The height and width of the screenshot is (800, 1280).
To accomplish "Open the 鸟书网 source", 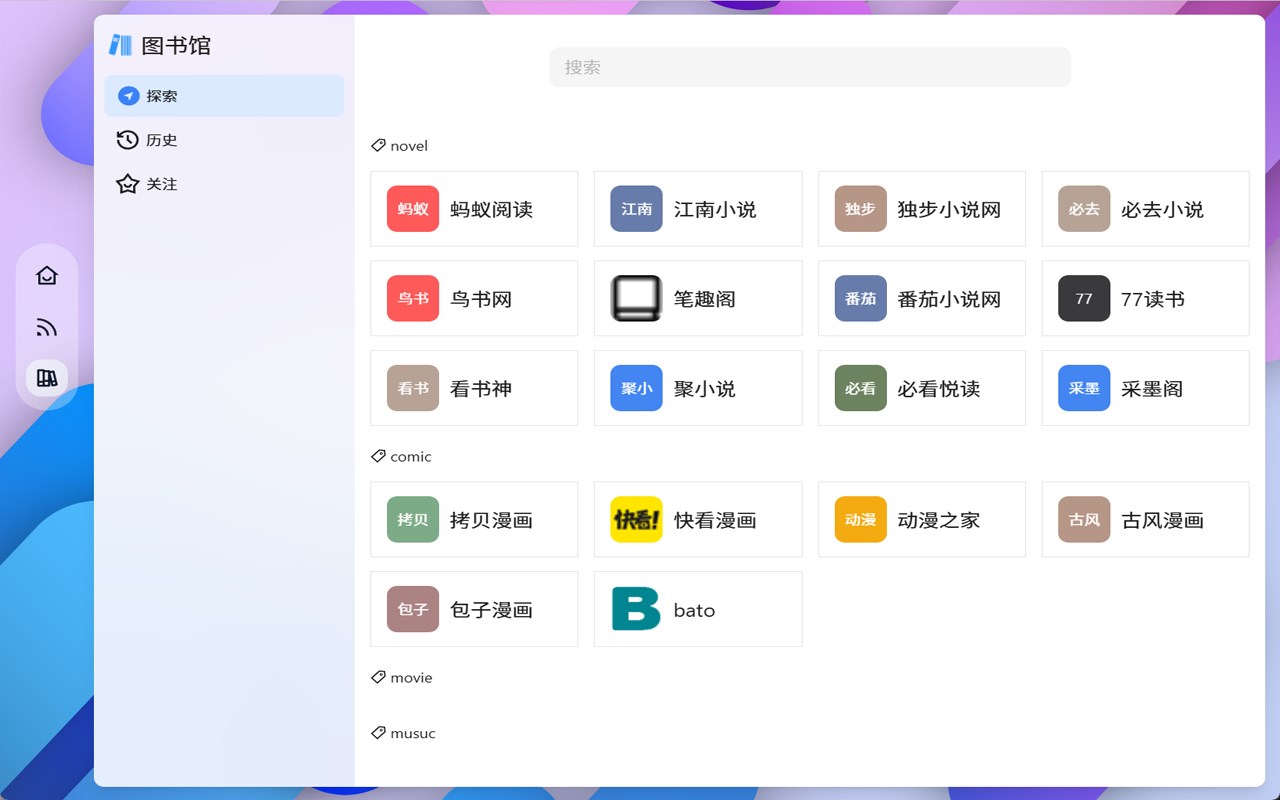I will [x=474, y=298].
